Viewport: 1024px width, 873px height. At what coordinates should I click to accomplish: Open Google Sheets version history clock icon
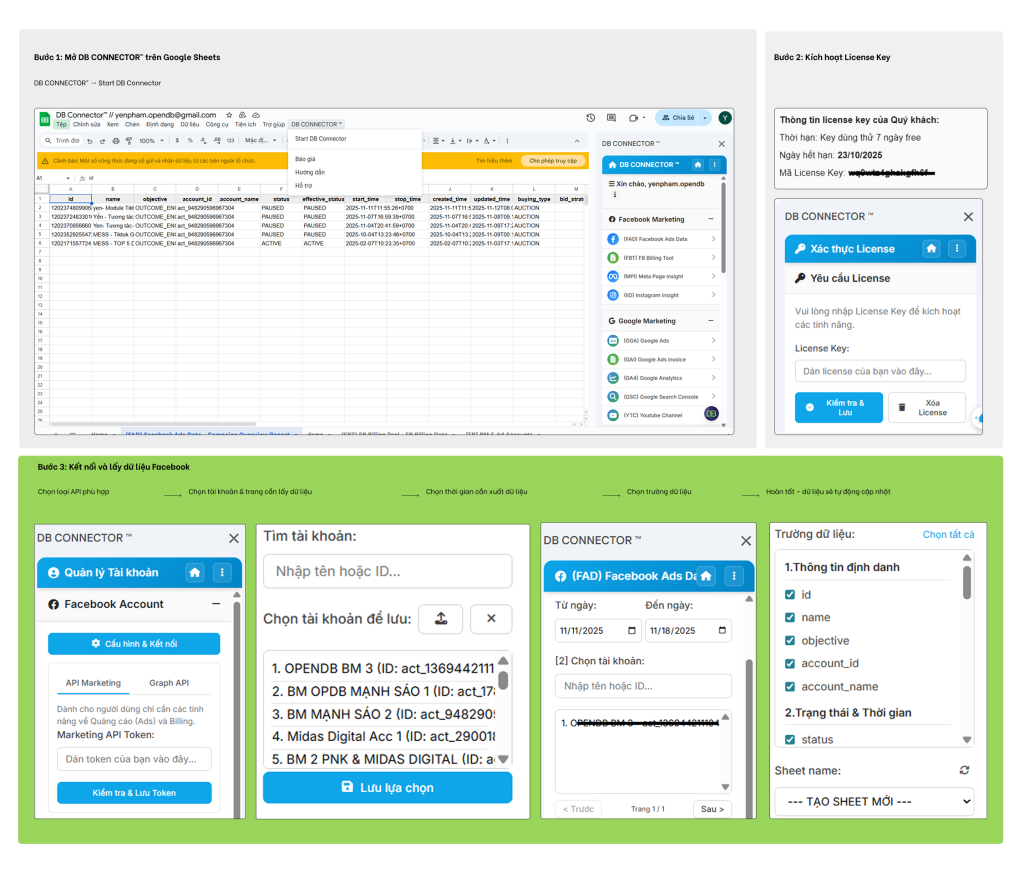coord(591,118)
